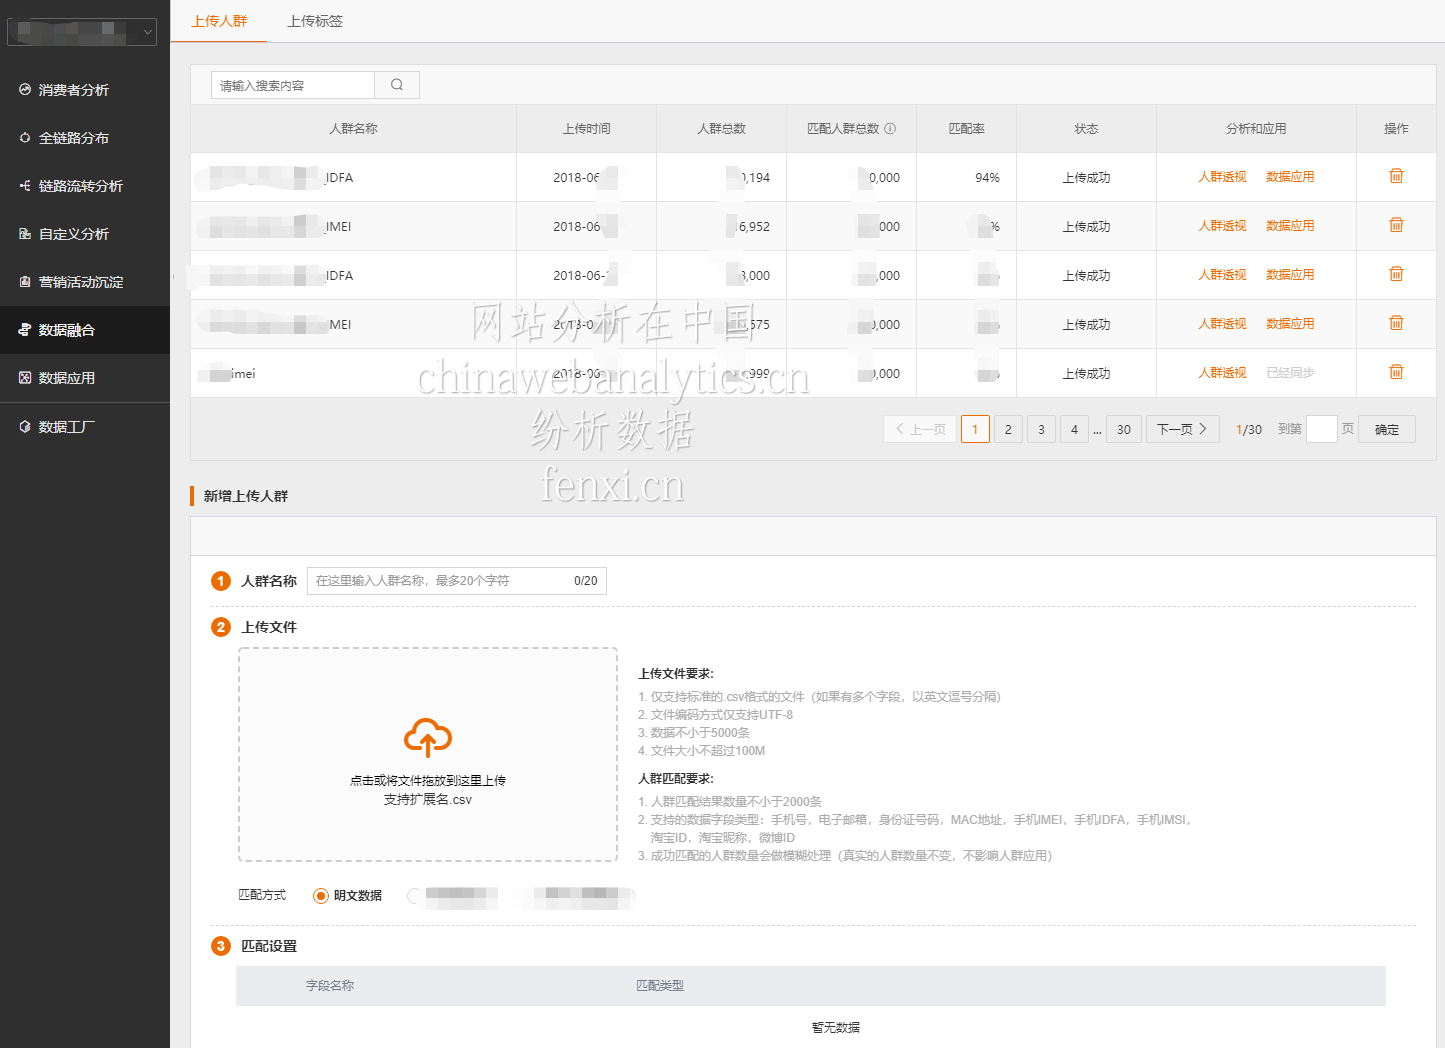Click the cloud upload icon
The image size is (1445, 1048).
(428, 738)
